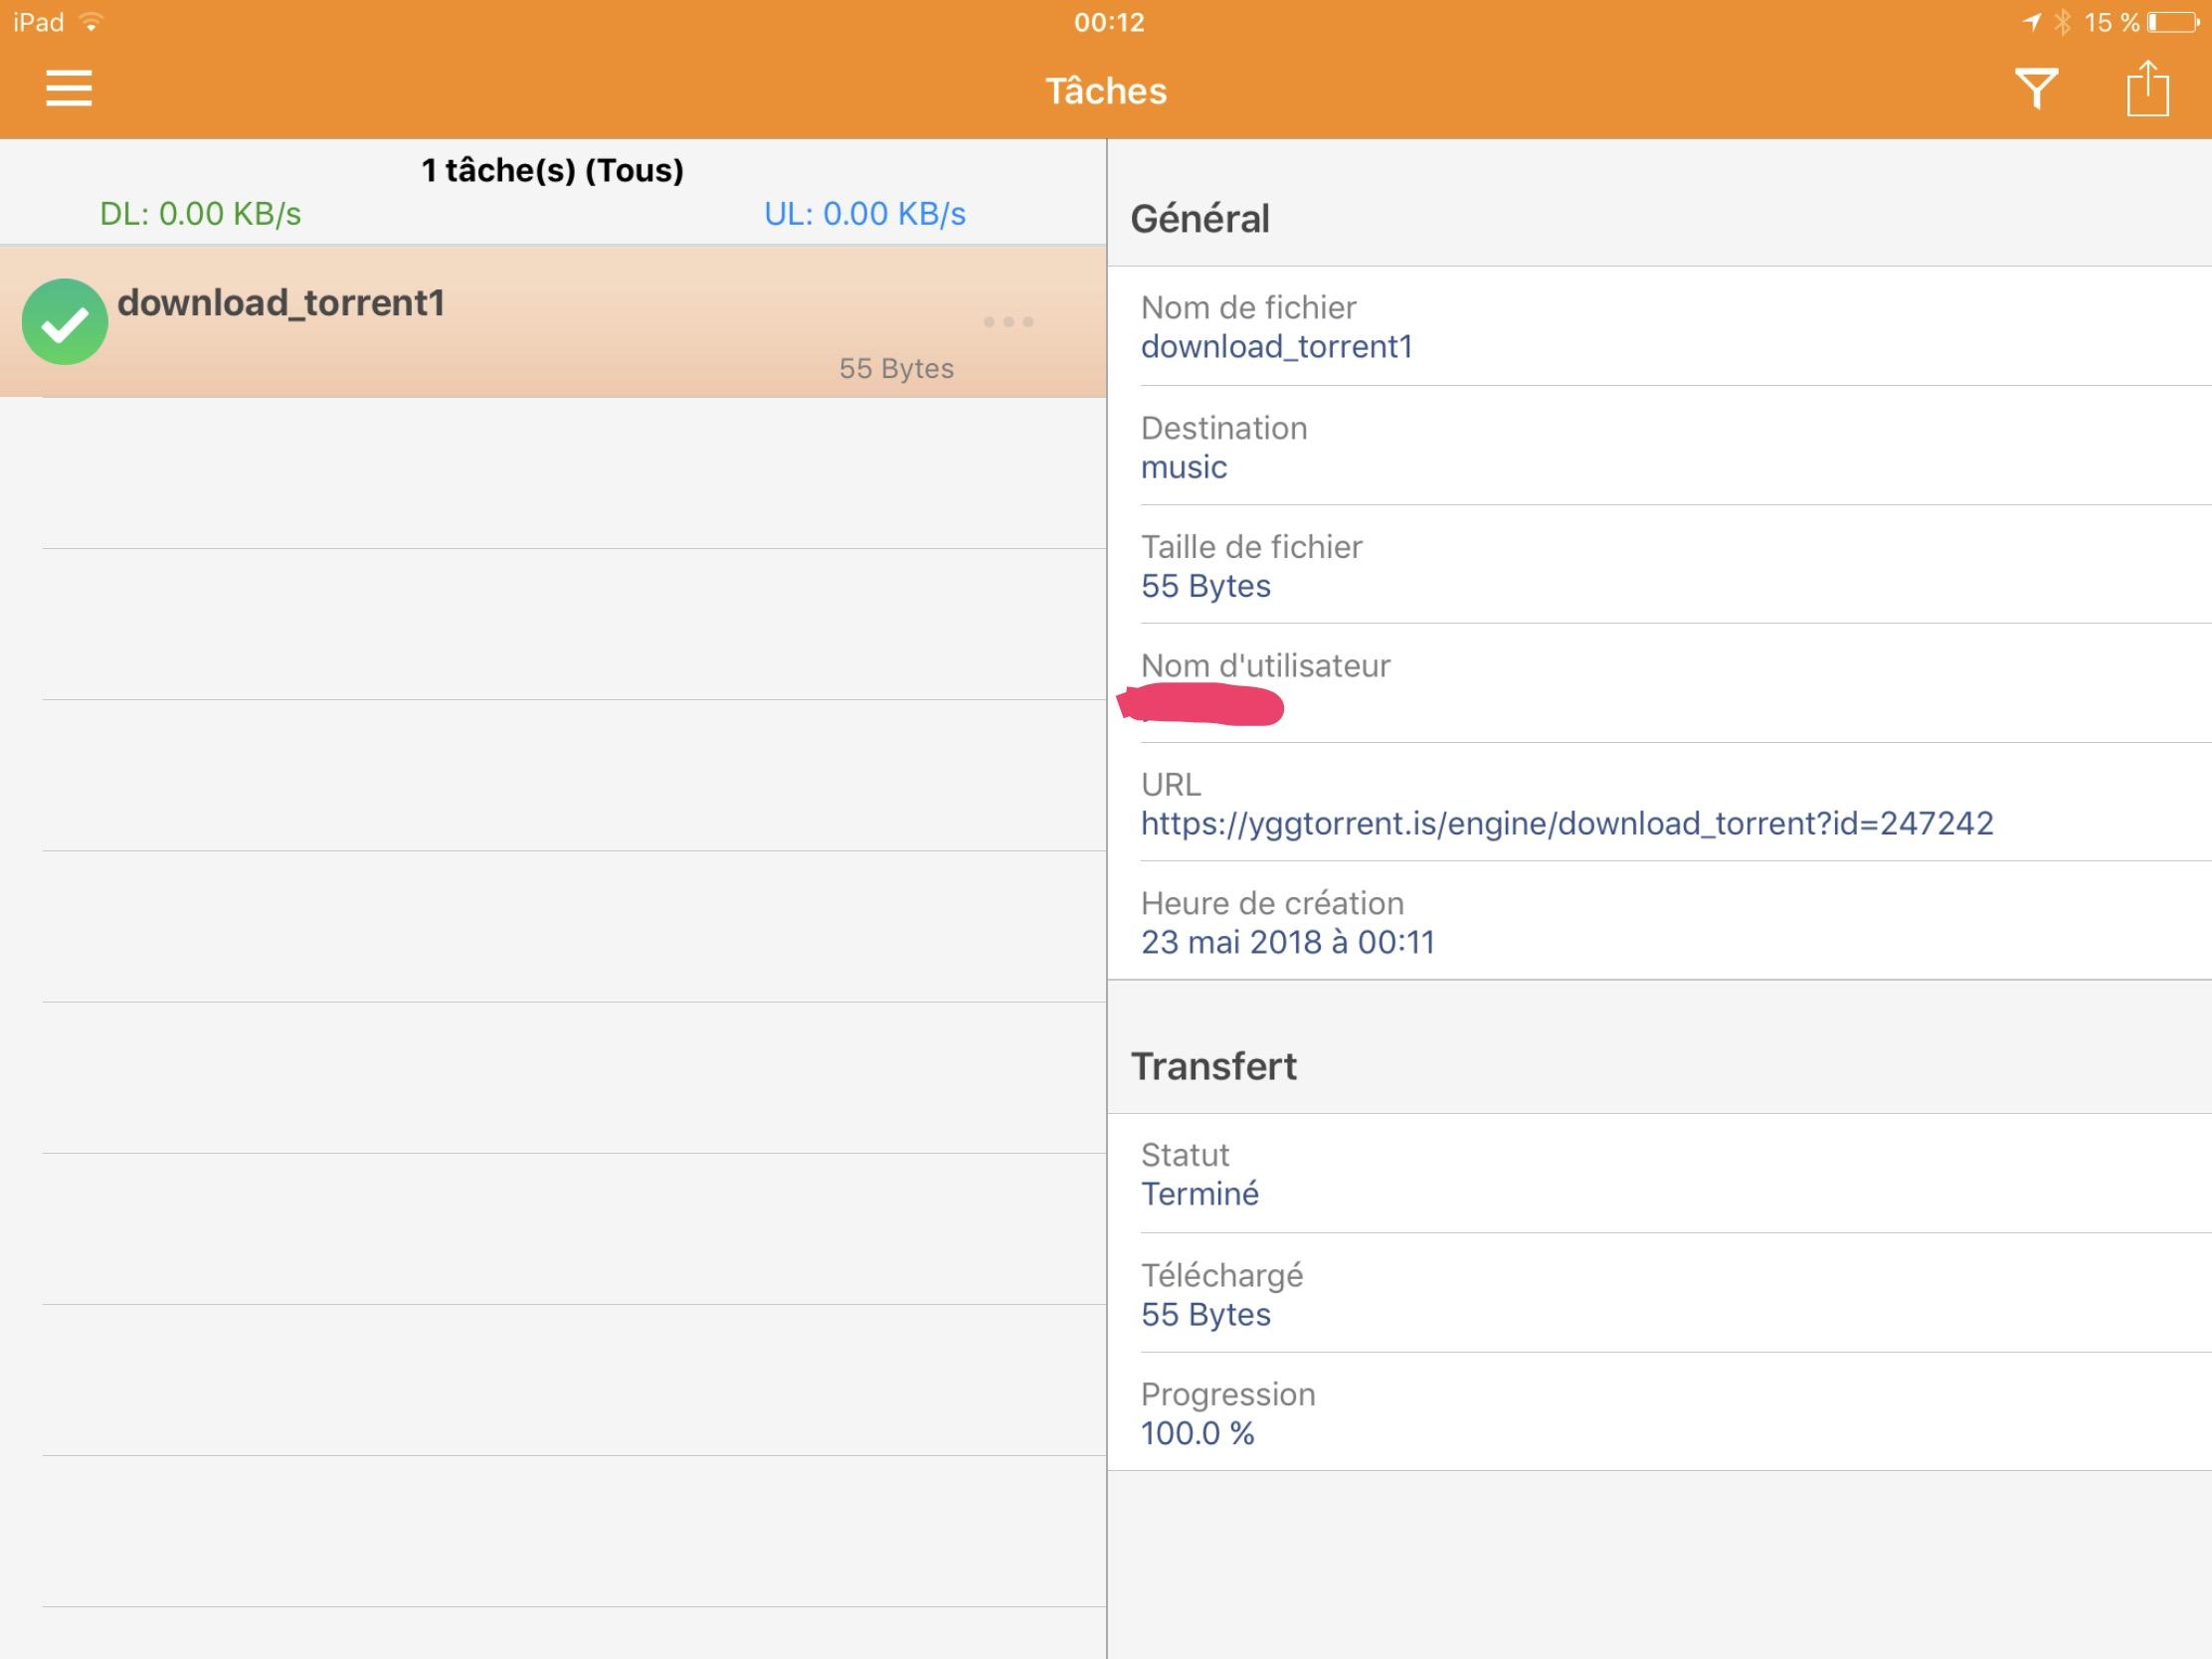Tap the DL speed indicator

point(200,214)
